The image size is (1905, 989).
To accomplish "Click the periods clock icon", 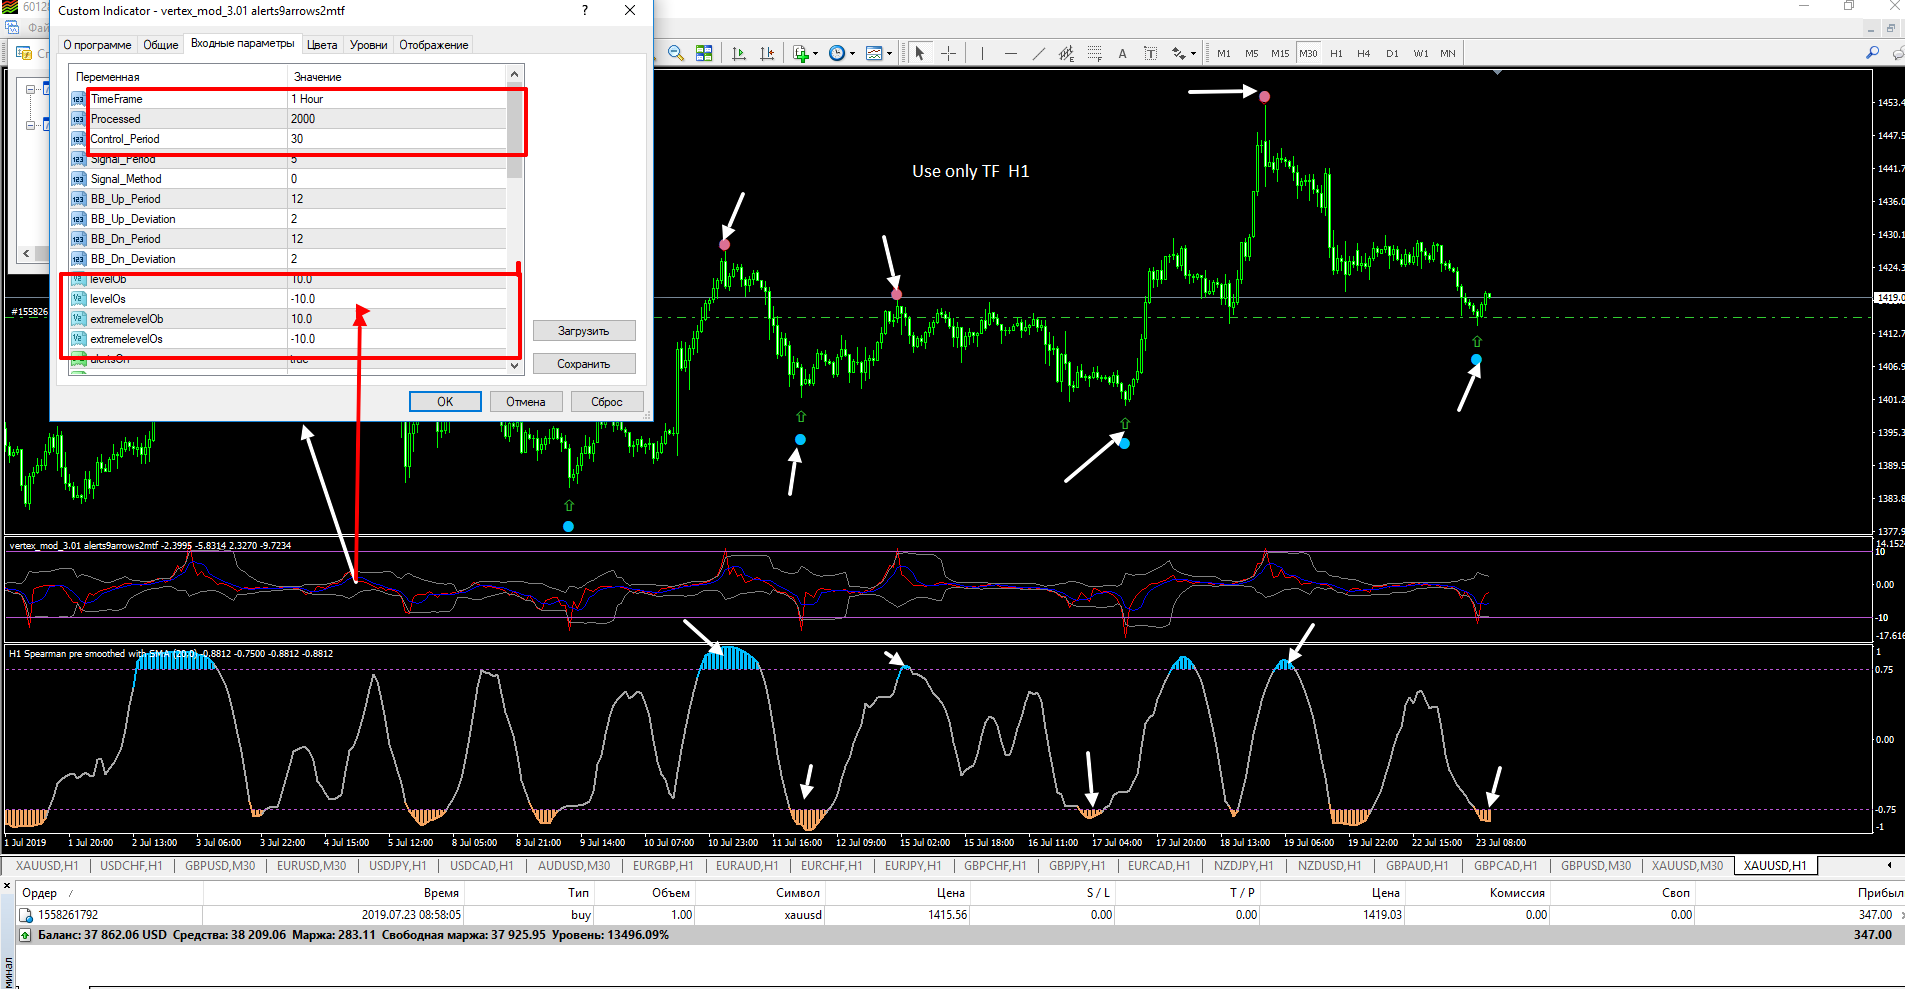I will pos(837,53).
